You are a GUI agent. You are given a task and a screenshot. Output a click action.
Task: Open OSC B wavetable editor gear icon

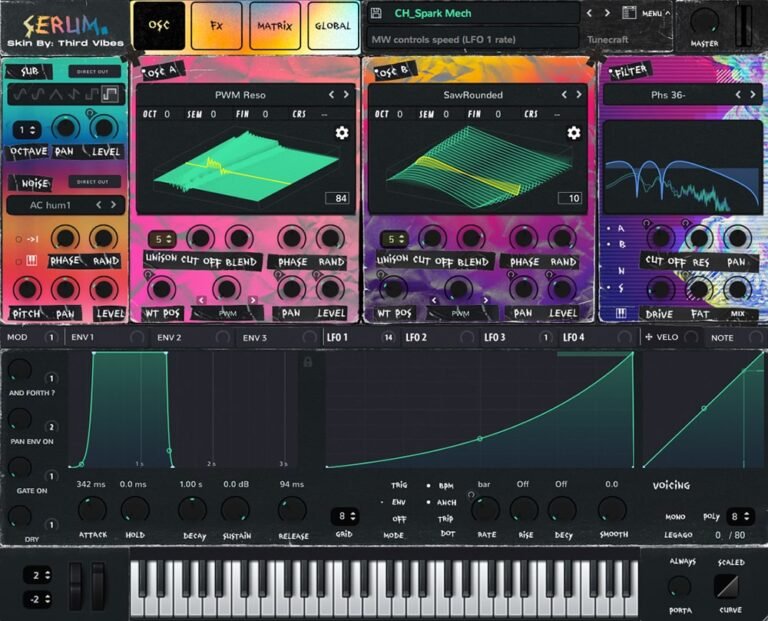574,133
